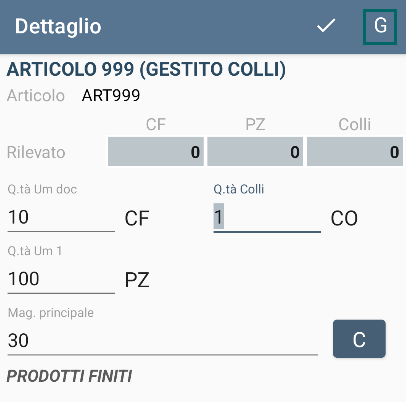
Task: Focus the Q.tà Um doc field
Action: point(61,217)
